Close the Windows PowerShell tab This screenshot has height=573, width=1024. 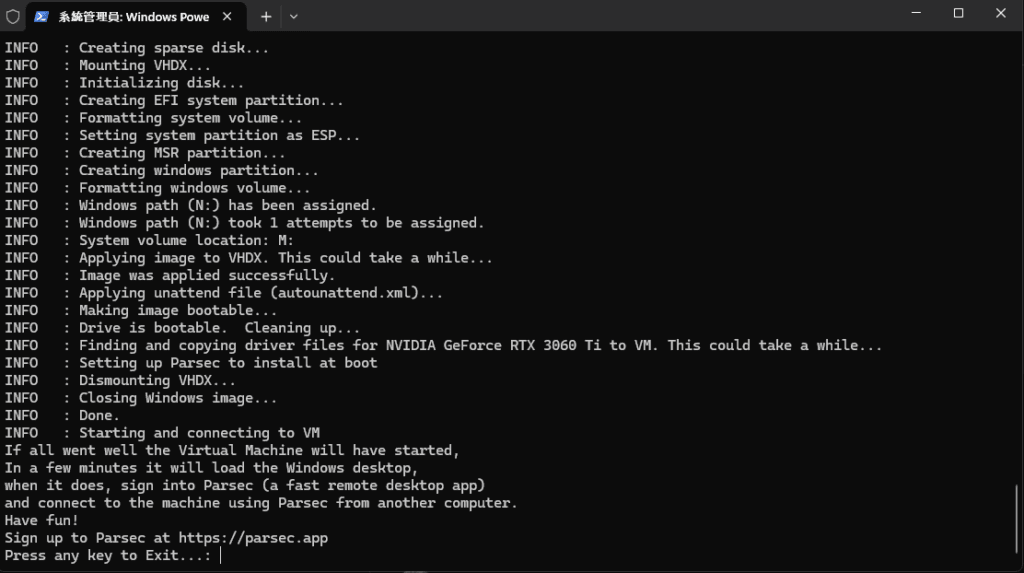[x=228, y=17]
